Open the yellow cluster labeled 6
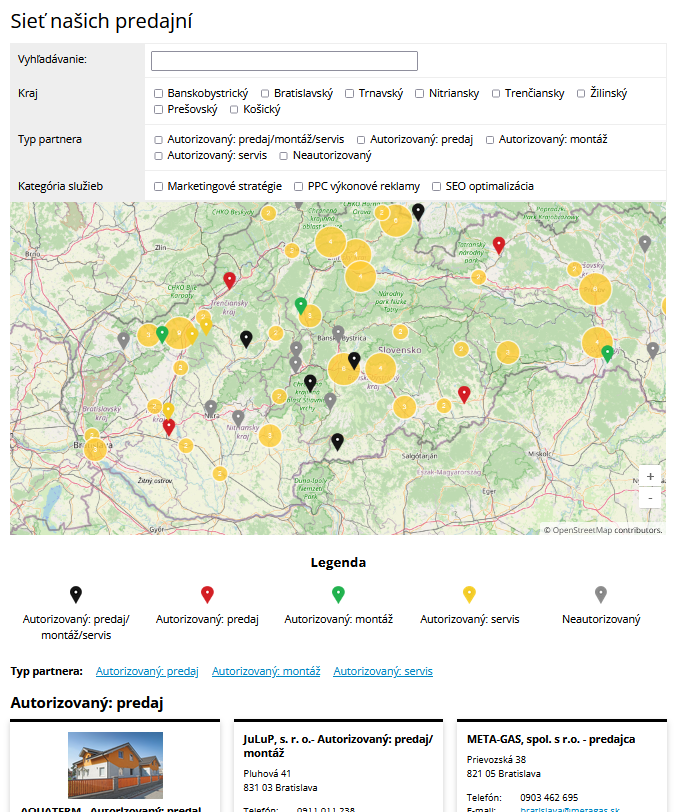 tap(396, 221)
